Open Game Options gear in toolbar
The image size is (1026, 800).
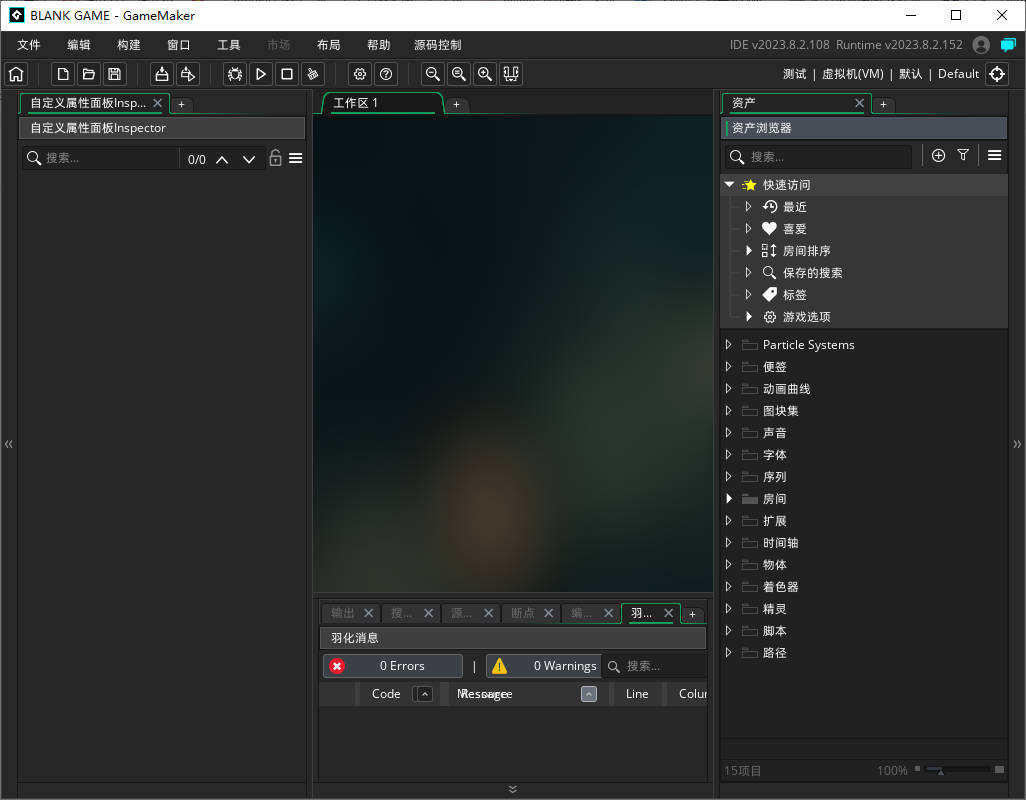tap(360, 74)
